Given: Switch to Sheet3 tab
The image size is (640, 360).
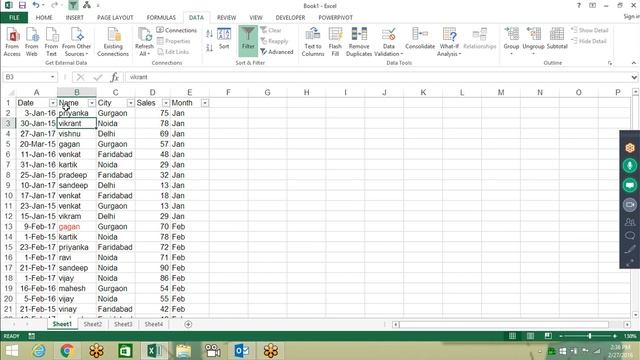Looking at the screenshot, I should coord(123,324).
